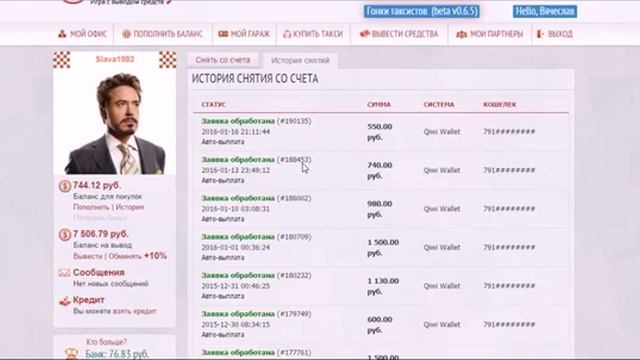Click date 2016-01-16 21:11:44
640x360 pixels.
(x=236, y=132)
